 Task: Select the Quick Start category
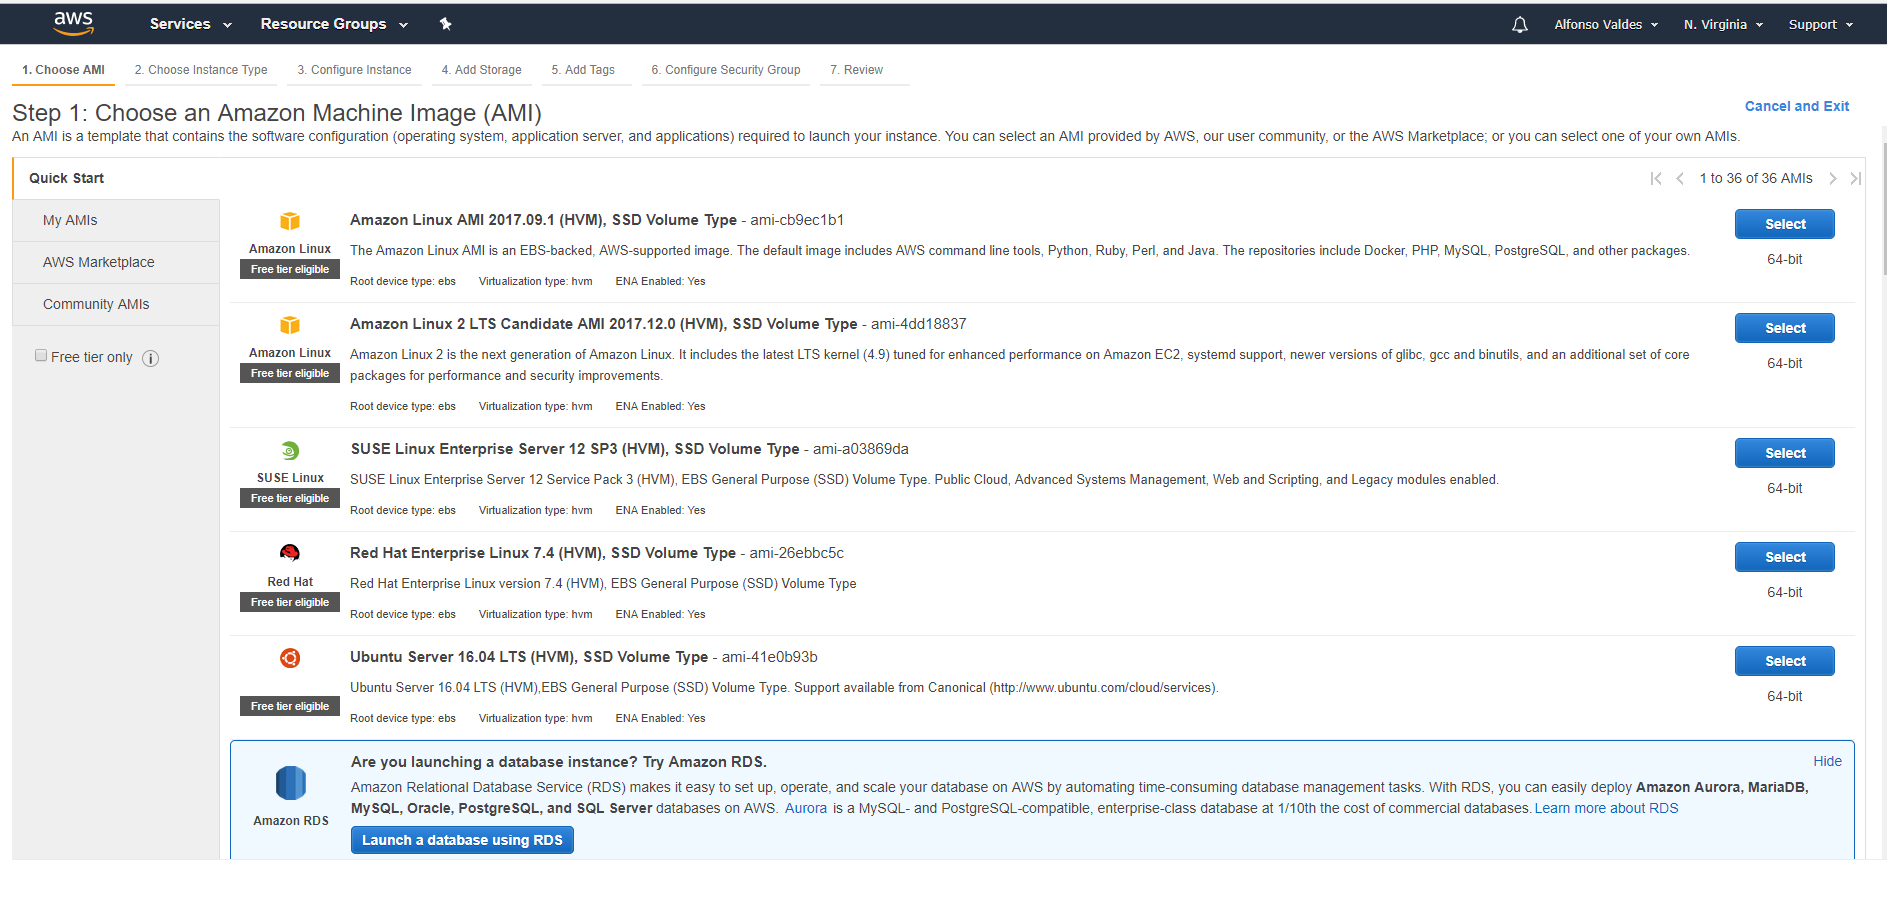point(116,178)
